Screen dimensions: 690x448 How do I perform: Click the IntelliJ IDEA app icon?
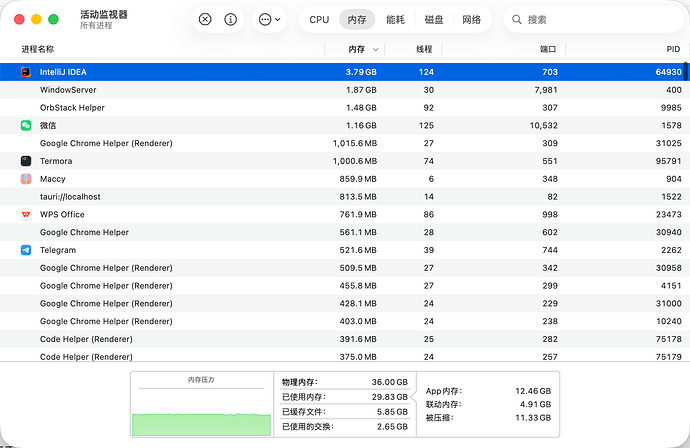coord(26,72)
